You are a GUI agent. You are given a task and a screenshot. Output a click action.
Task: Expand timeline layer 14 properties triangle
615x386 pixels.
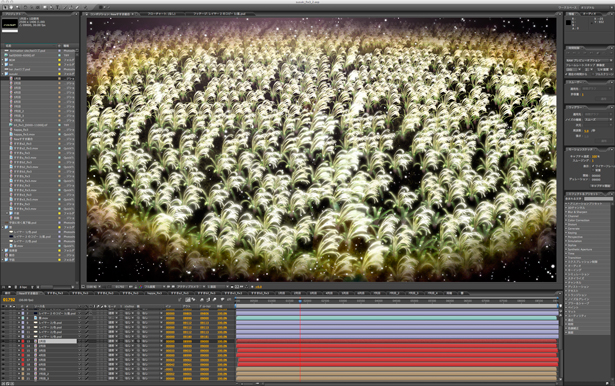(x=19, y=346)
